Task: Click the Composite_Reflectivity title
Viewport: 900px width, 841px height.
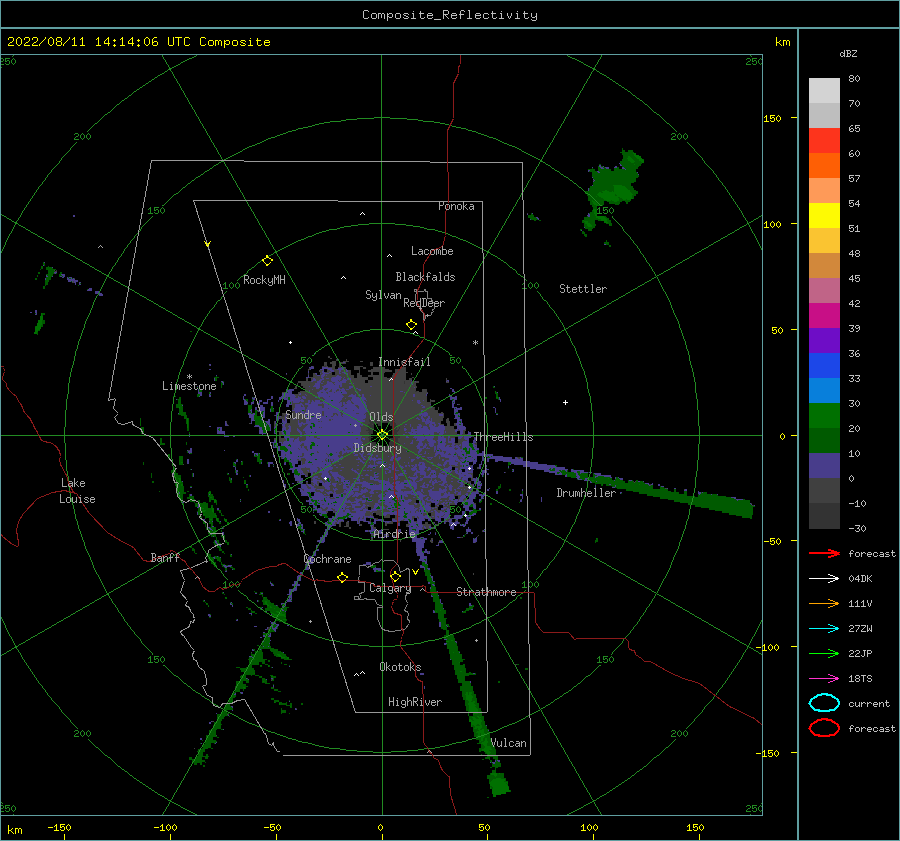Action: [x=450, y=15]
